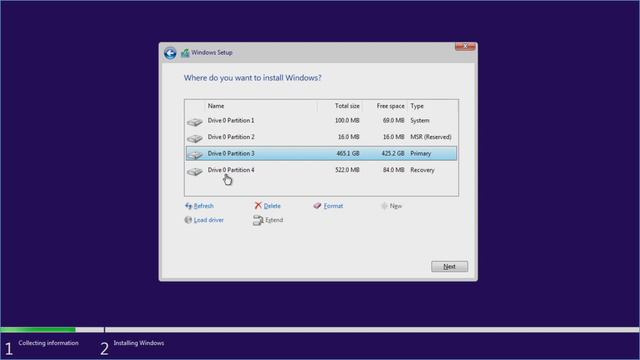The height and width of the screenshot is (360, 640).
Task: Click the 84.0 MB free space cell
Action: (x=393, y=170)
